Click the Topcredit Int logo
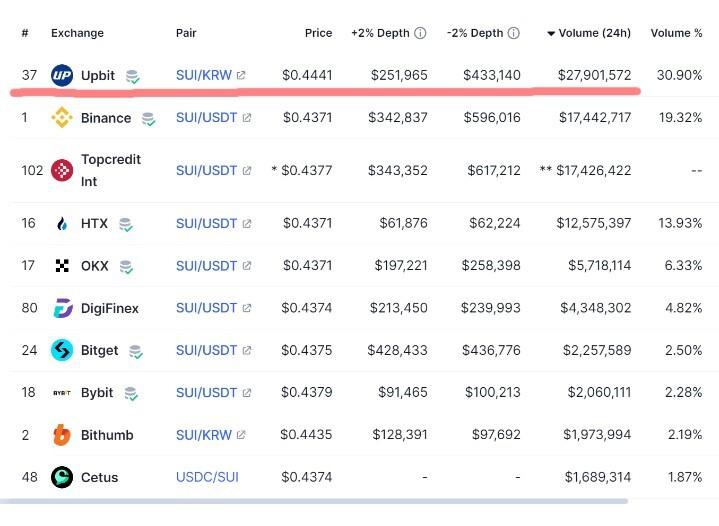 [62, 171]
